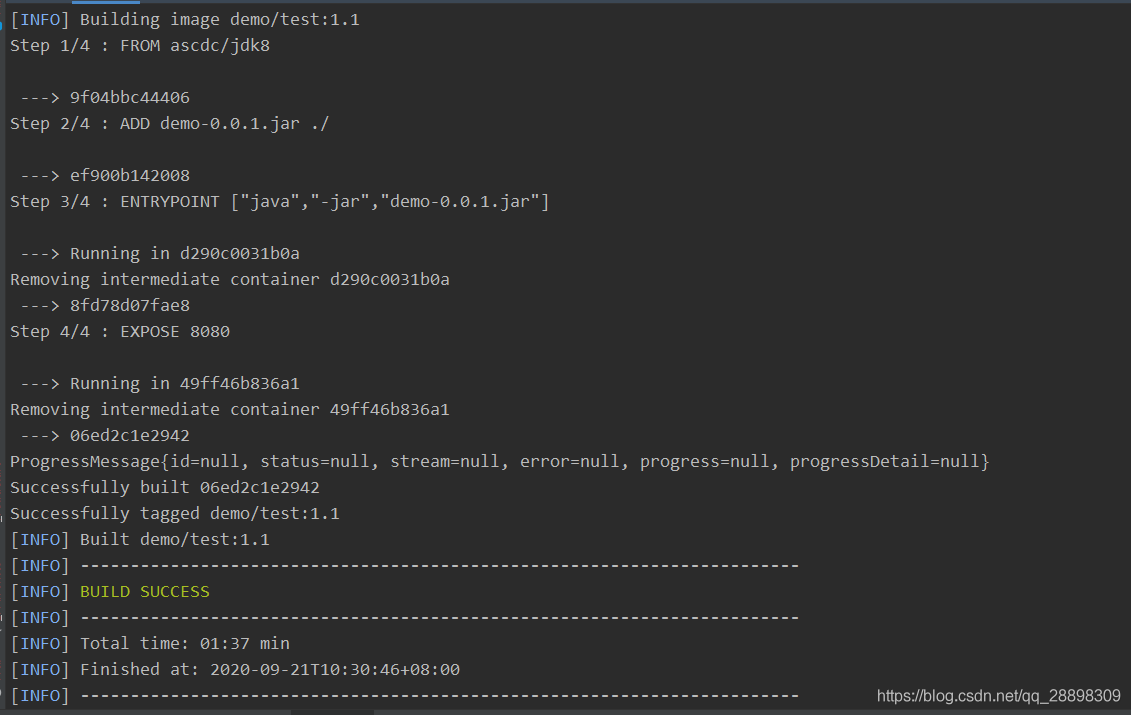Click the horizontal scrollbar thumb at bottom
1131x715 pixels.
coord(333,712)
